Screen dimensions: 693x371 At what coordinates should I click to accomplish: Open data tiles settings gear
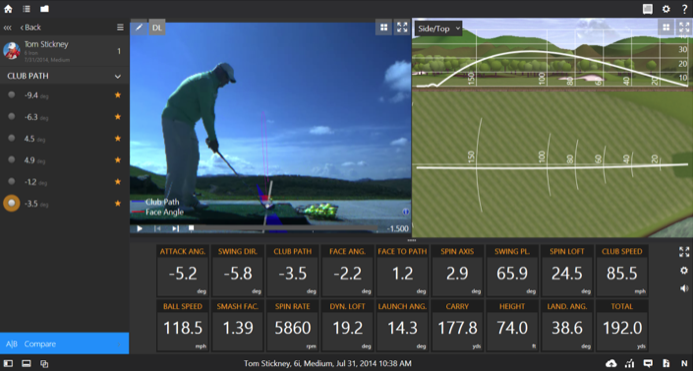coord(684,271)
